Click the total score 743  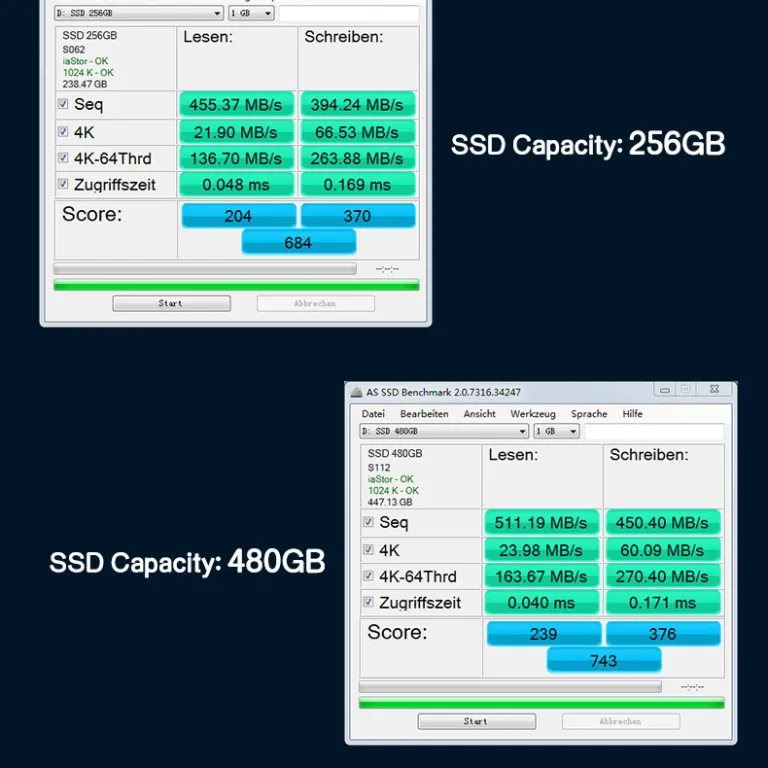coord(603,661)
